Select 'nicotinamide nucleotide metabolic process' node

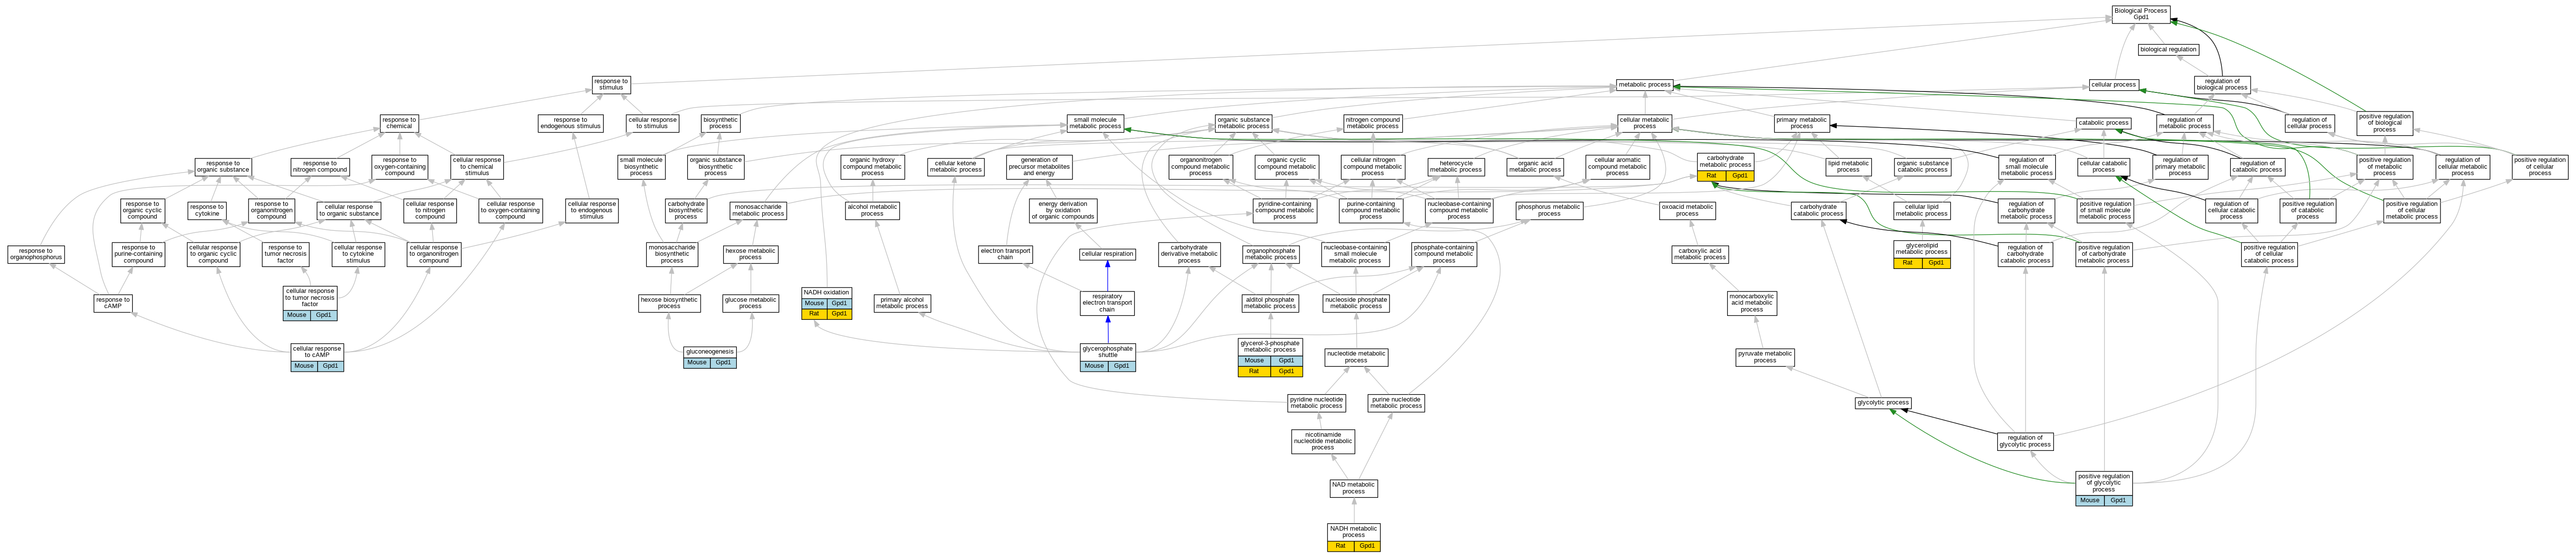click(x=1323, y=441)
